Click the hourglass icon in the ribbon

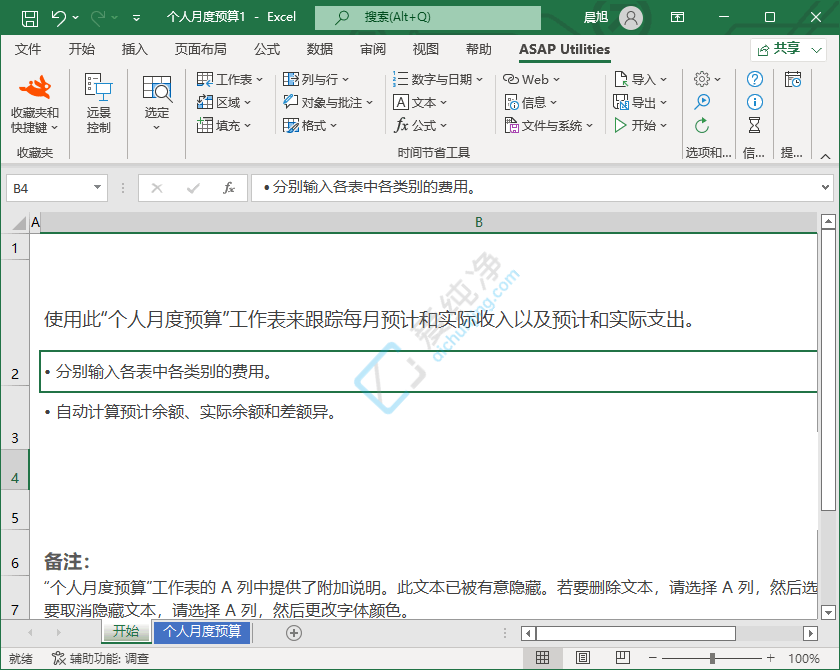pyautogui.click(x=754, y=126)
